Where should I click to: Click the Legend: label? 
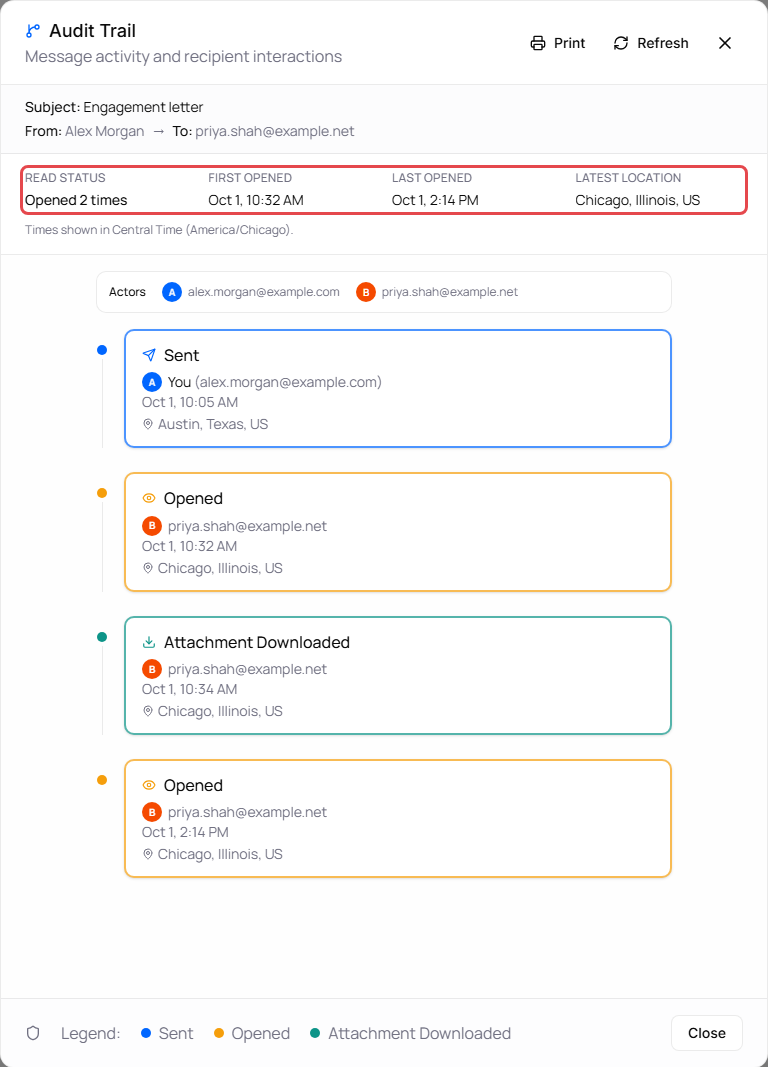[90, 1033]
